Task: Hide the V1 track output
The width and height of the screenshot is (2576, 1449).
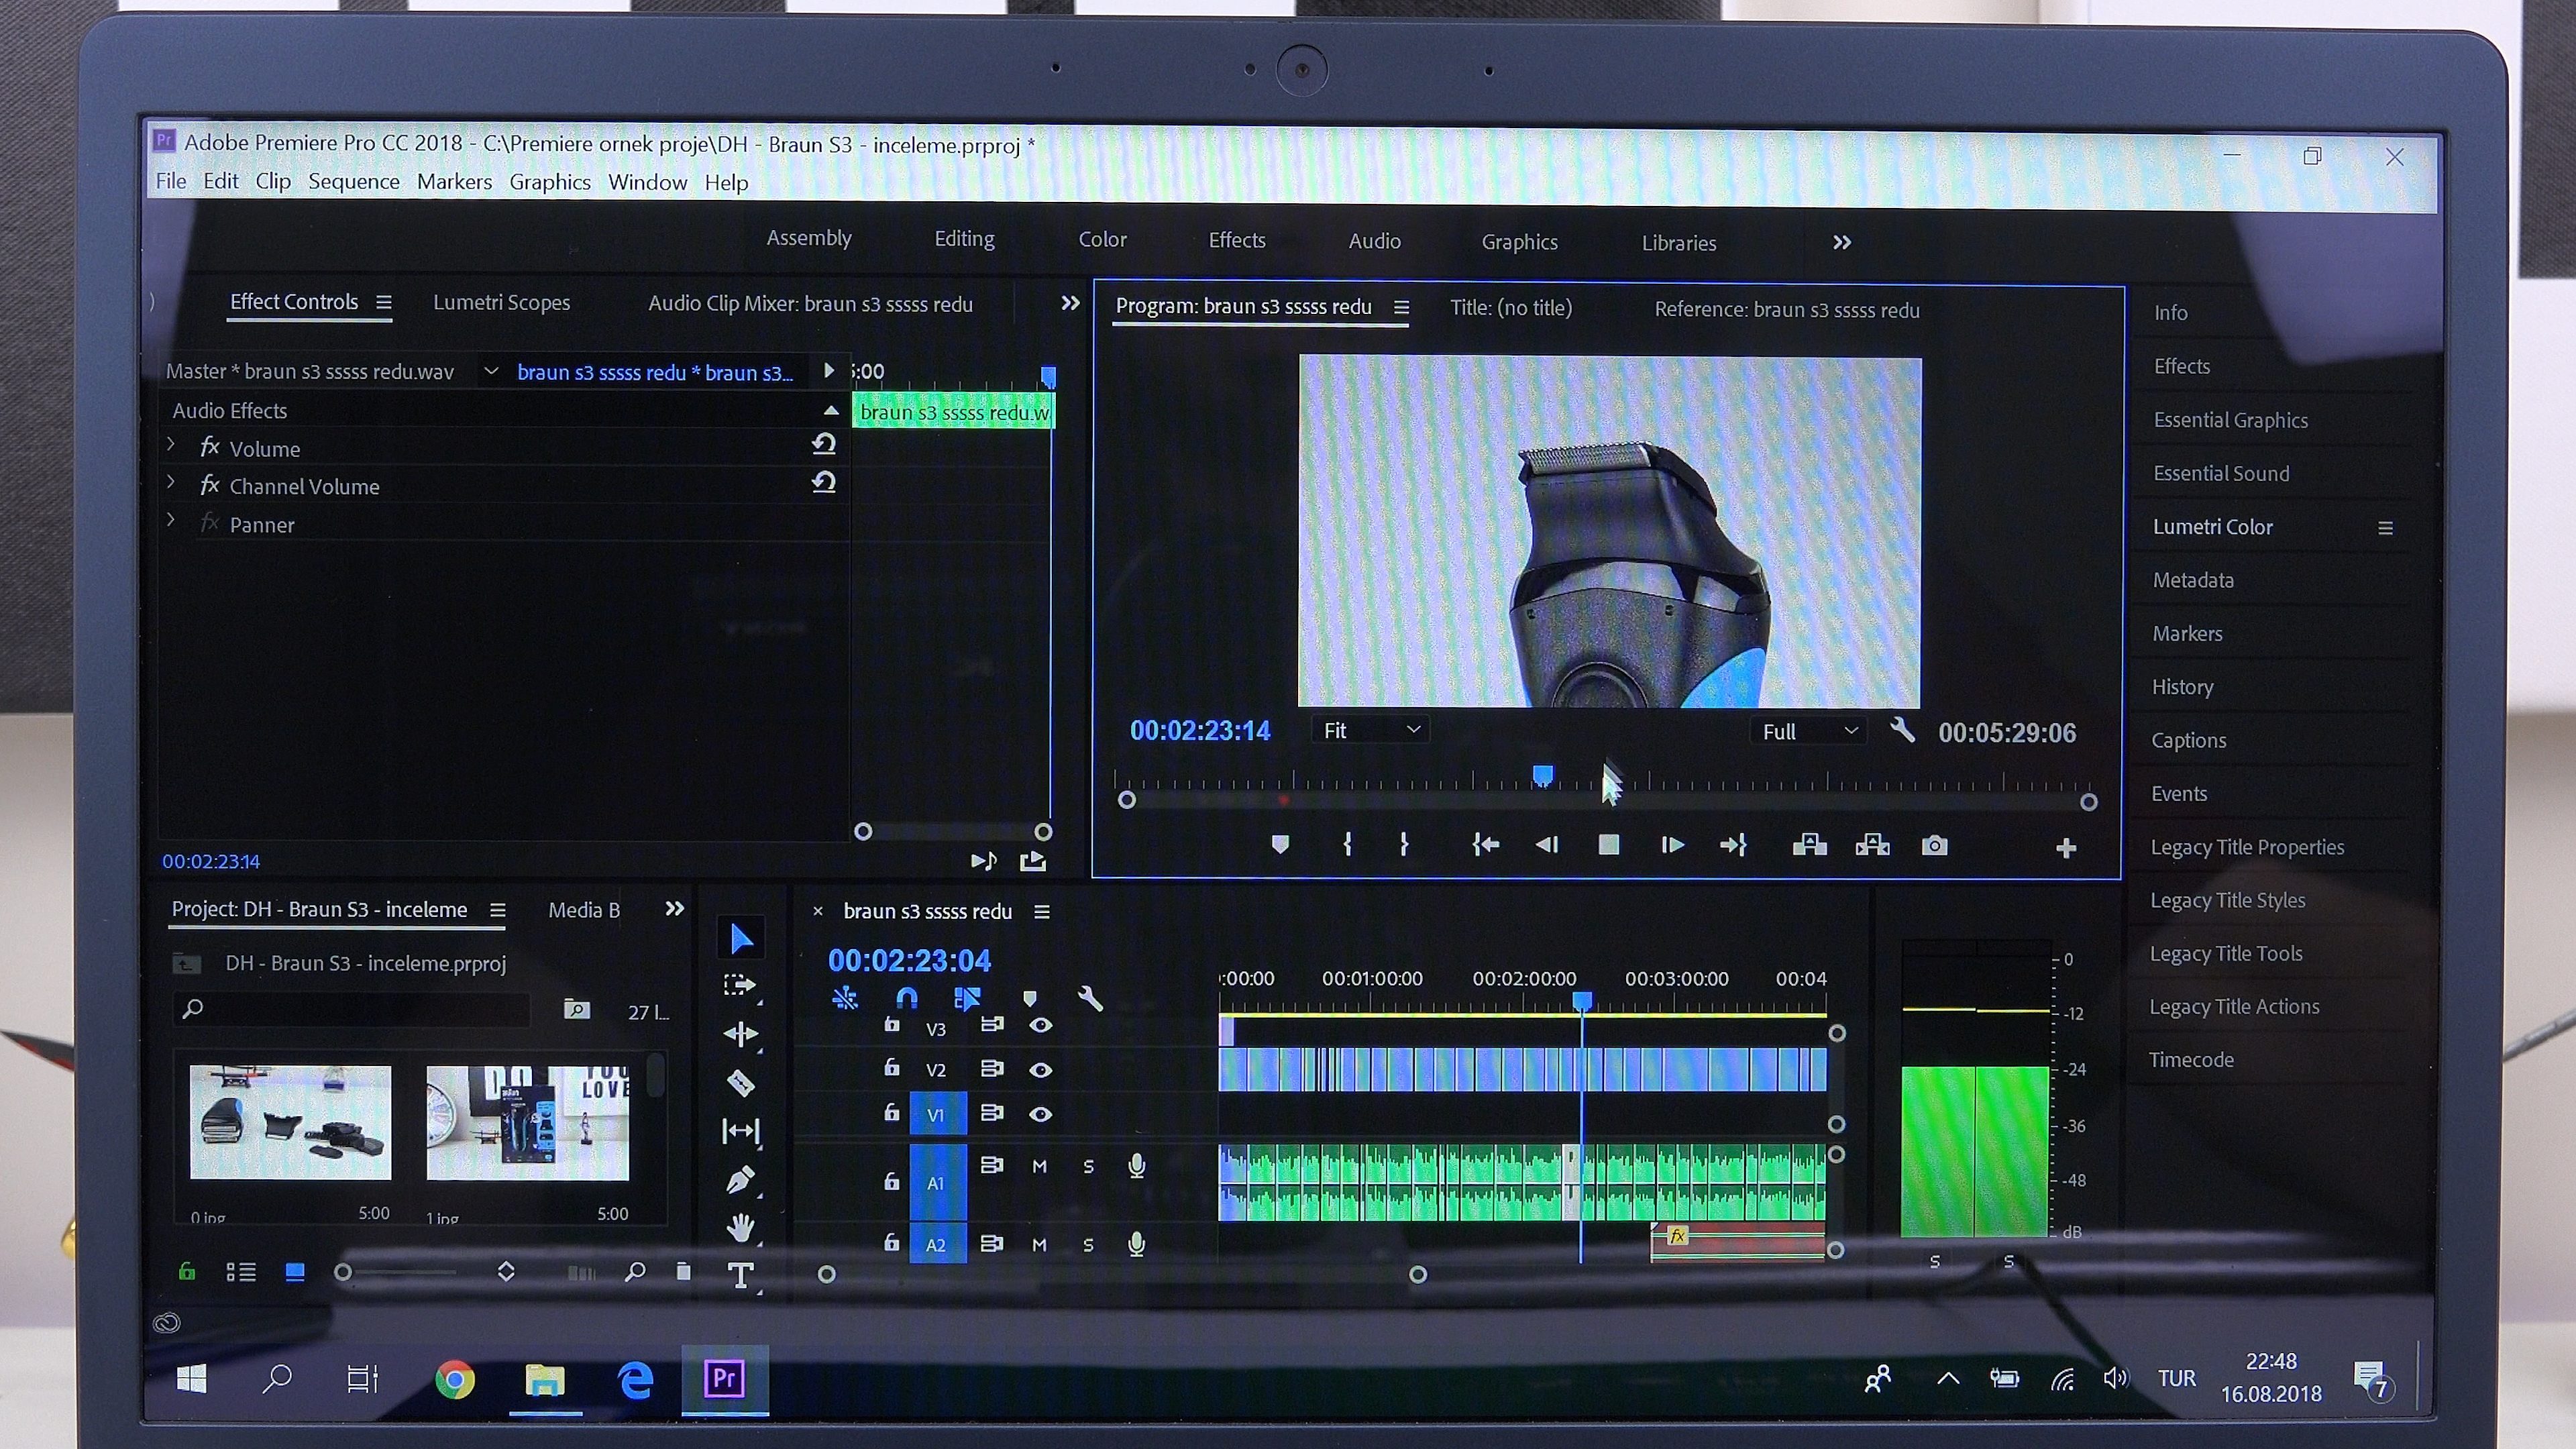Action: point(1041,1114)
